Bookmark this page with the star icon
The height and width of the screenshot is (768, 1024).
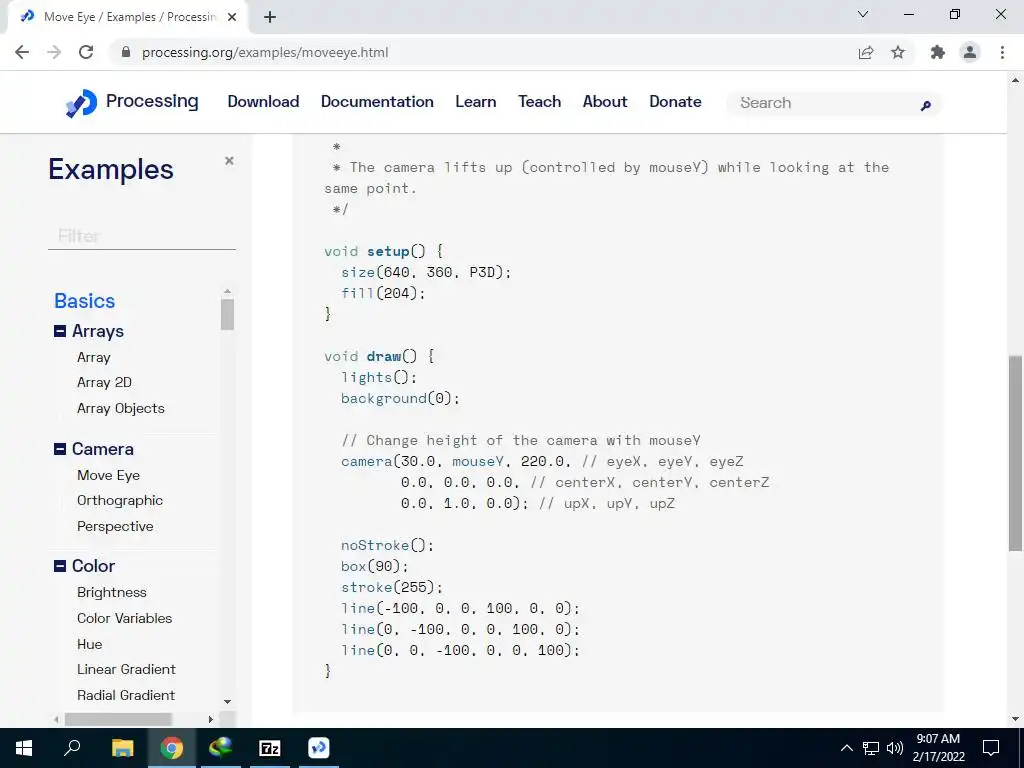(x=898, y=52)
